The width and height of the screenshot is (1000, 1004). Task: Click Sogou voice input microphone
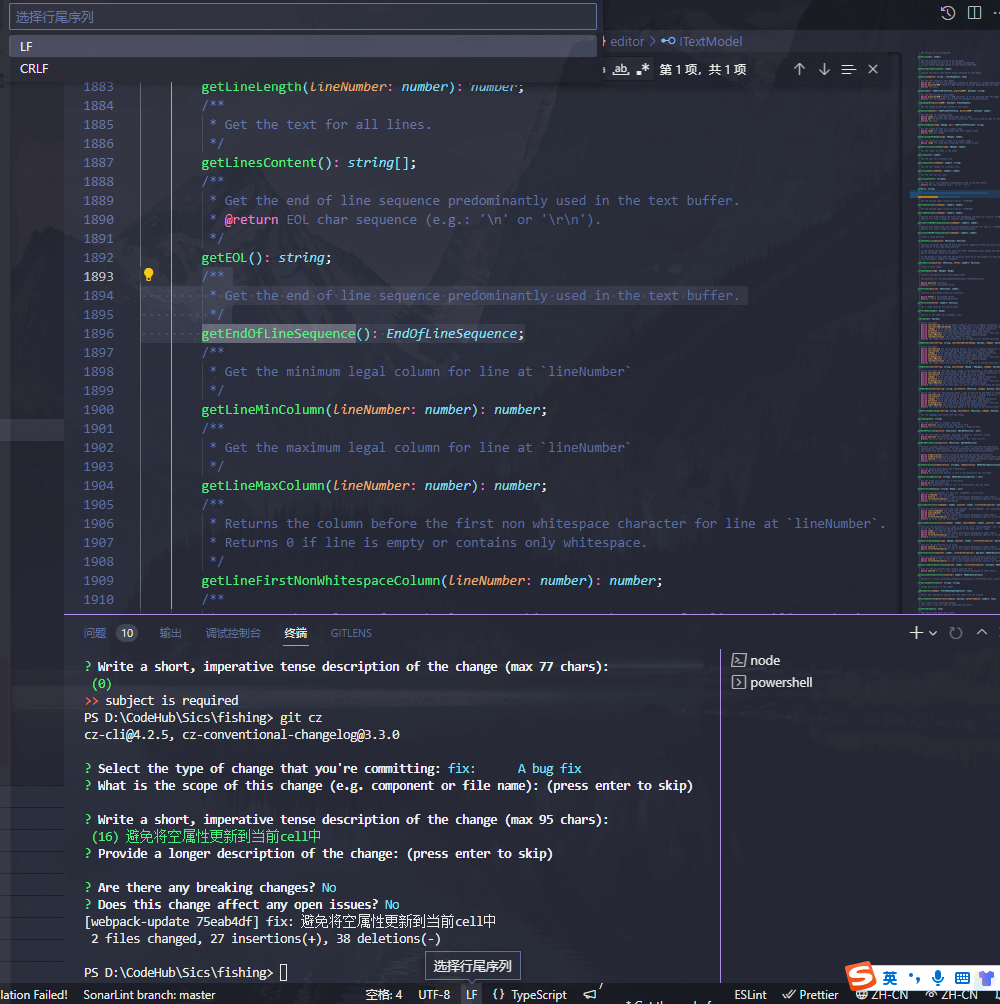click(938, 978)
